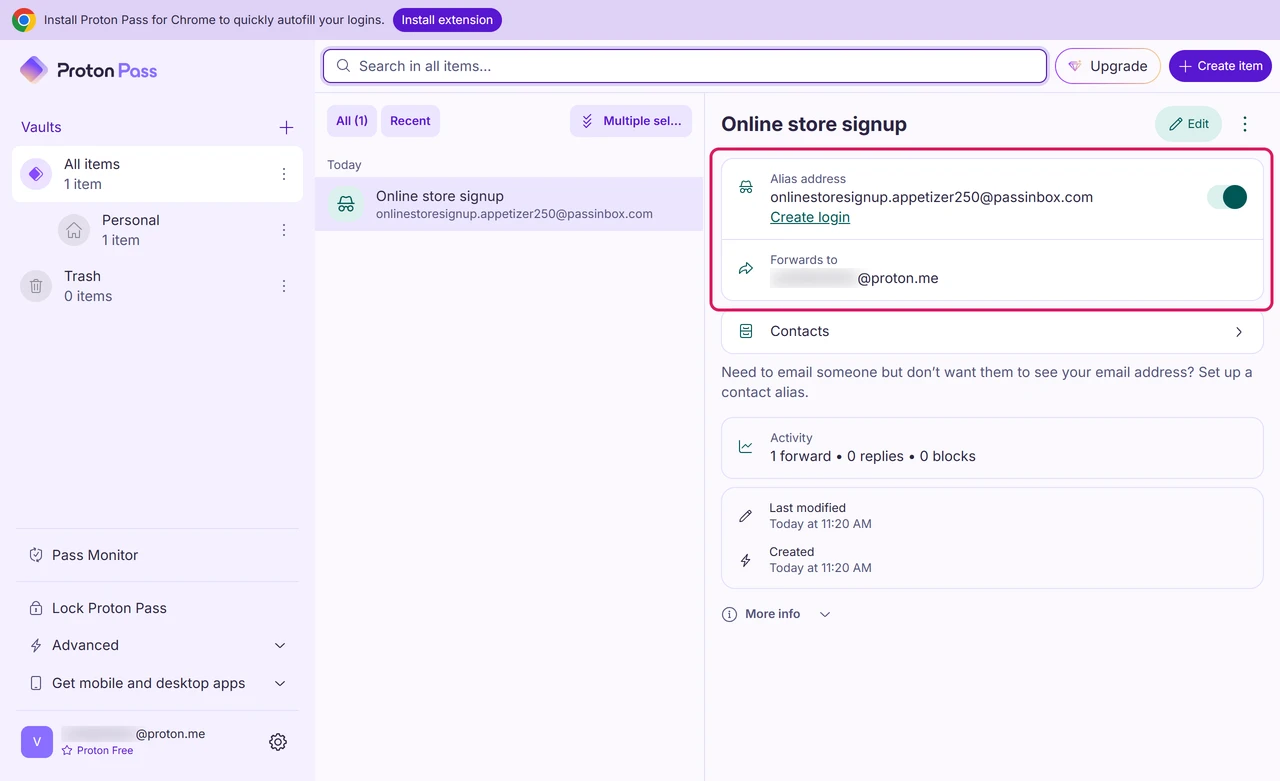Click the Personal vault home icon
Image resolution: width=1280 pixels, height=781 pixels.
pyautogui.click(x=74, y=230)
